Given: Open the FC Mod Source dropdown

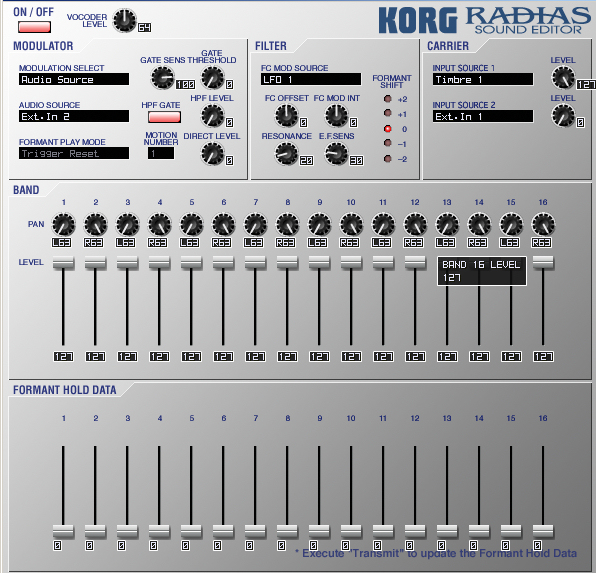Looking at the screenshot, I should point(311,79).
